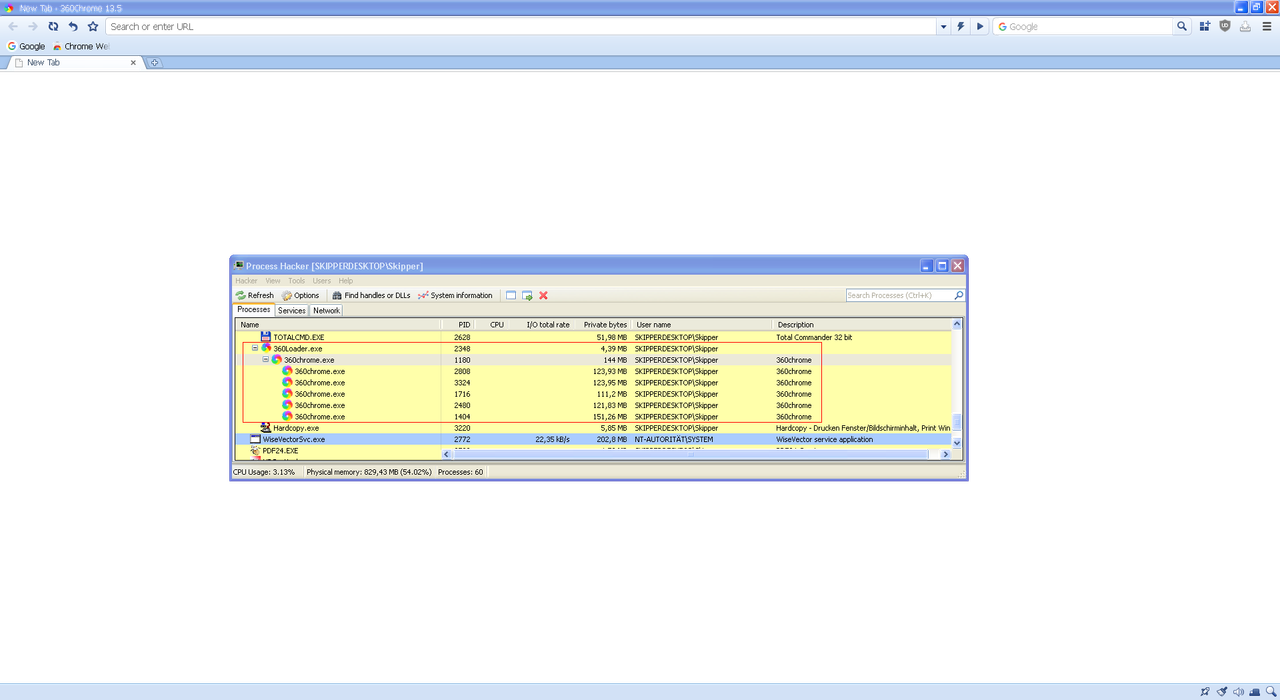Sort by Description column header

point(861,325)
